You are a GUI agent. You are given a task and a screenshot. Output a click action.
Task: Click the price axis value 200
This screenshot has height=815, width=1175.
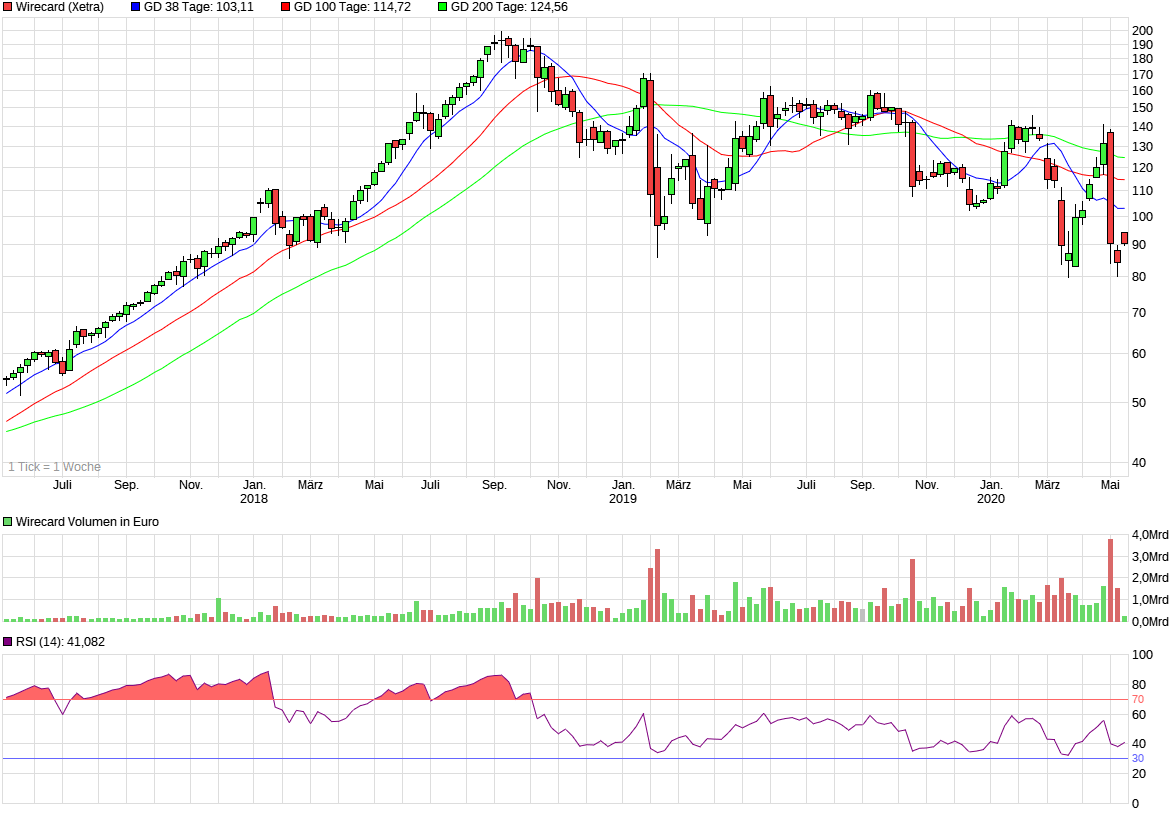click(1142, 31)
